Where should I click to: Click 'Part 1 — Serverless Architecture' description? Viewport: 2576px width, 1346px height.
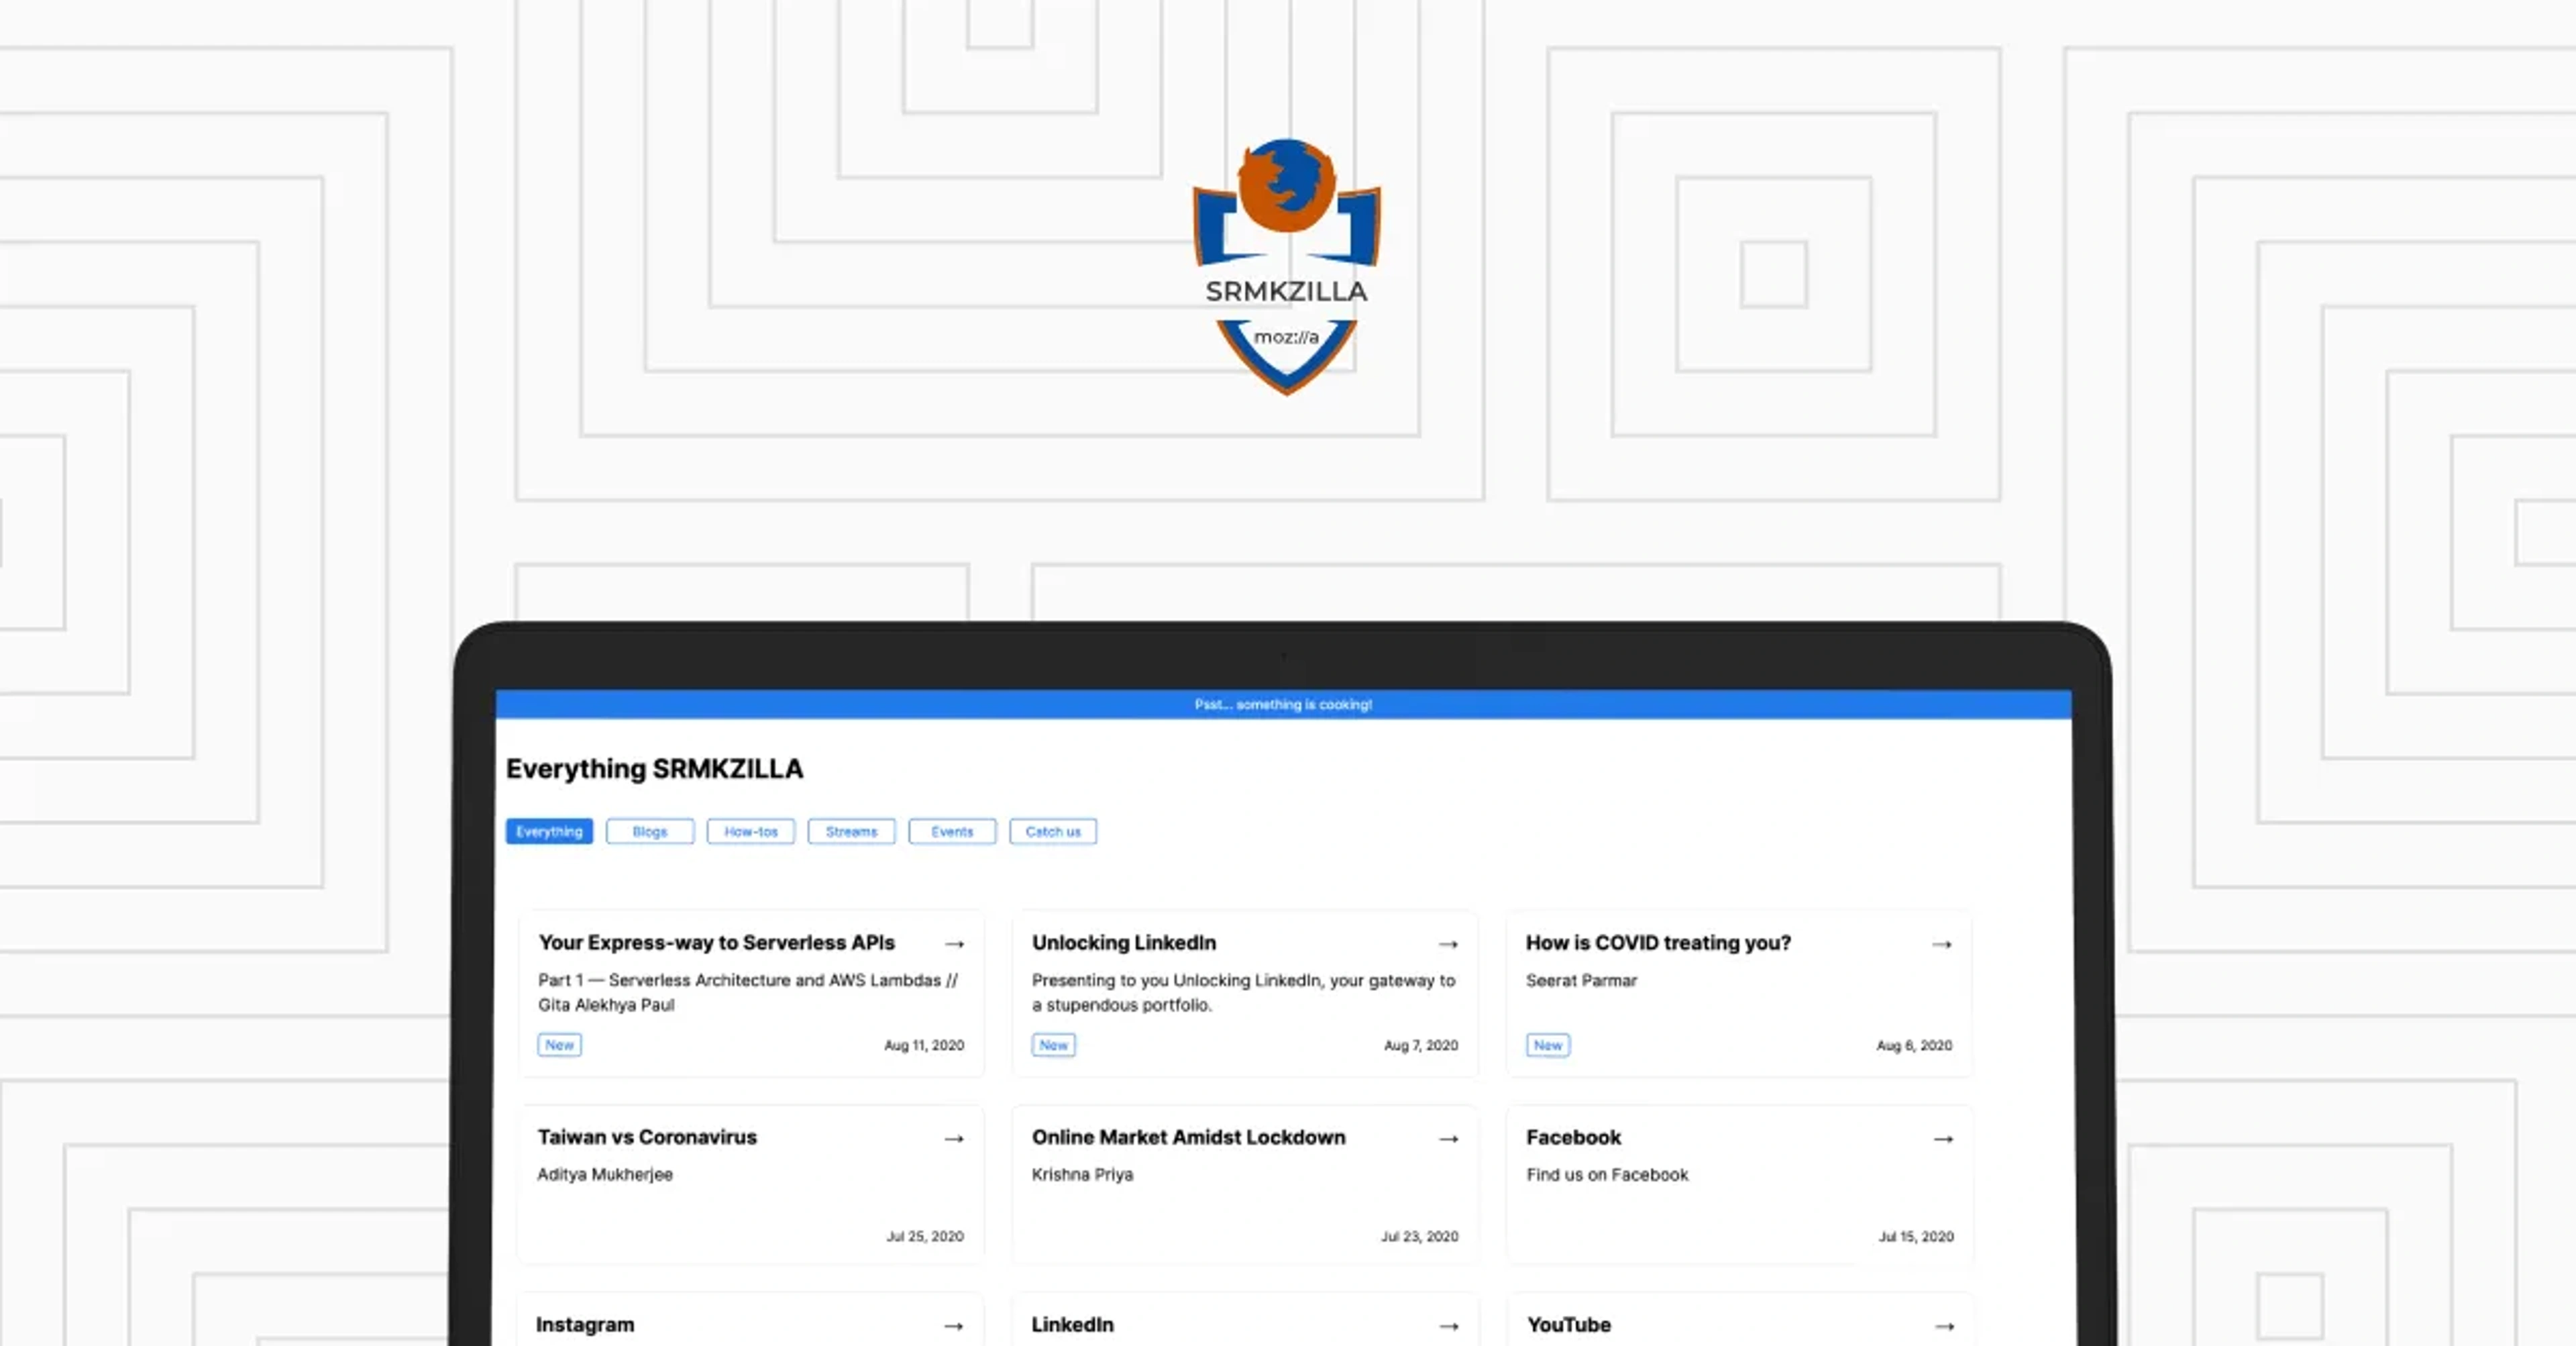click(748, 992)
